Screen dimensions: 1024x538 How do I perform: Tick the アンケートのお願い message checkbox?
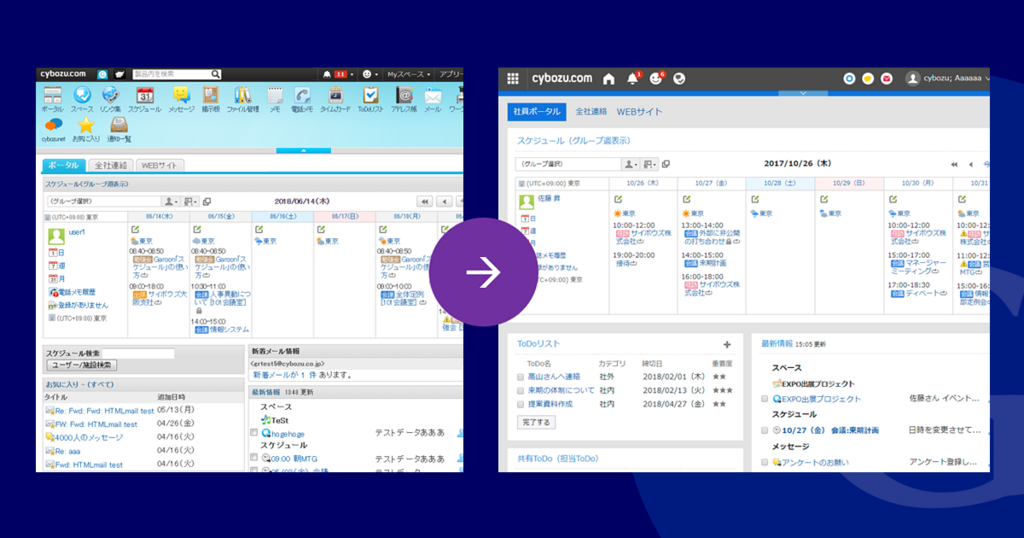(765, 462)
